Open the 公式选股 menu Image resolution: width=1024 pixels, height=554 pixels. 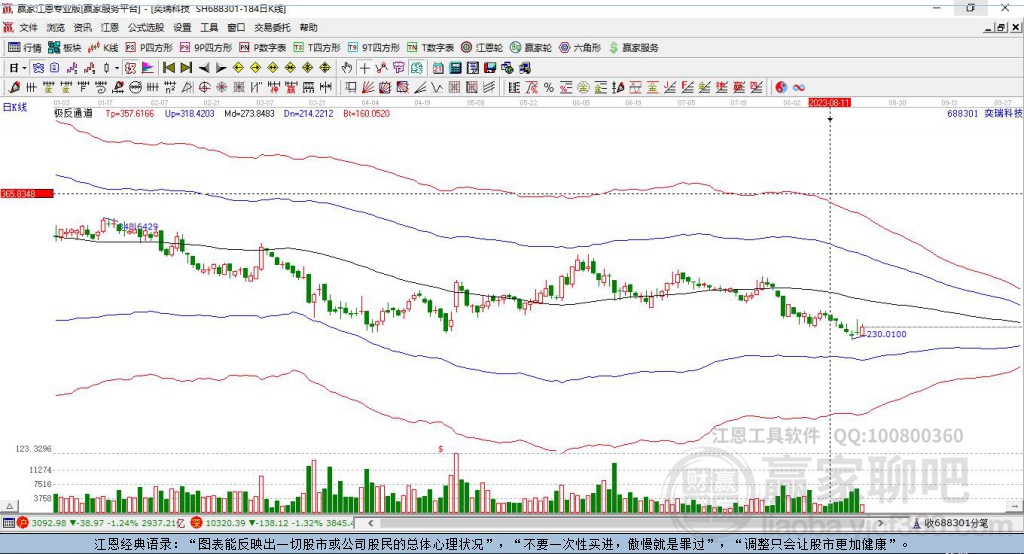(x=146, y=27)
